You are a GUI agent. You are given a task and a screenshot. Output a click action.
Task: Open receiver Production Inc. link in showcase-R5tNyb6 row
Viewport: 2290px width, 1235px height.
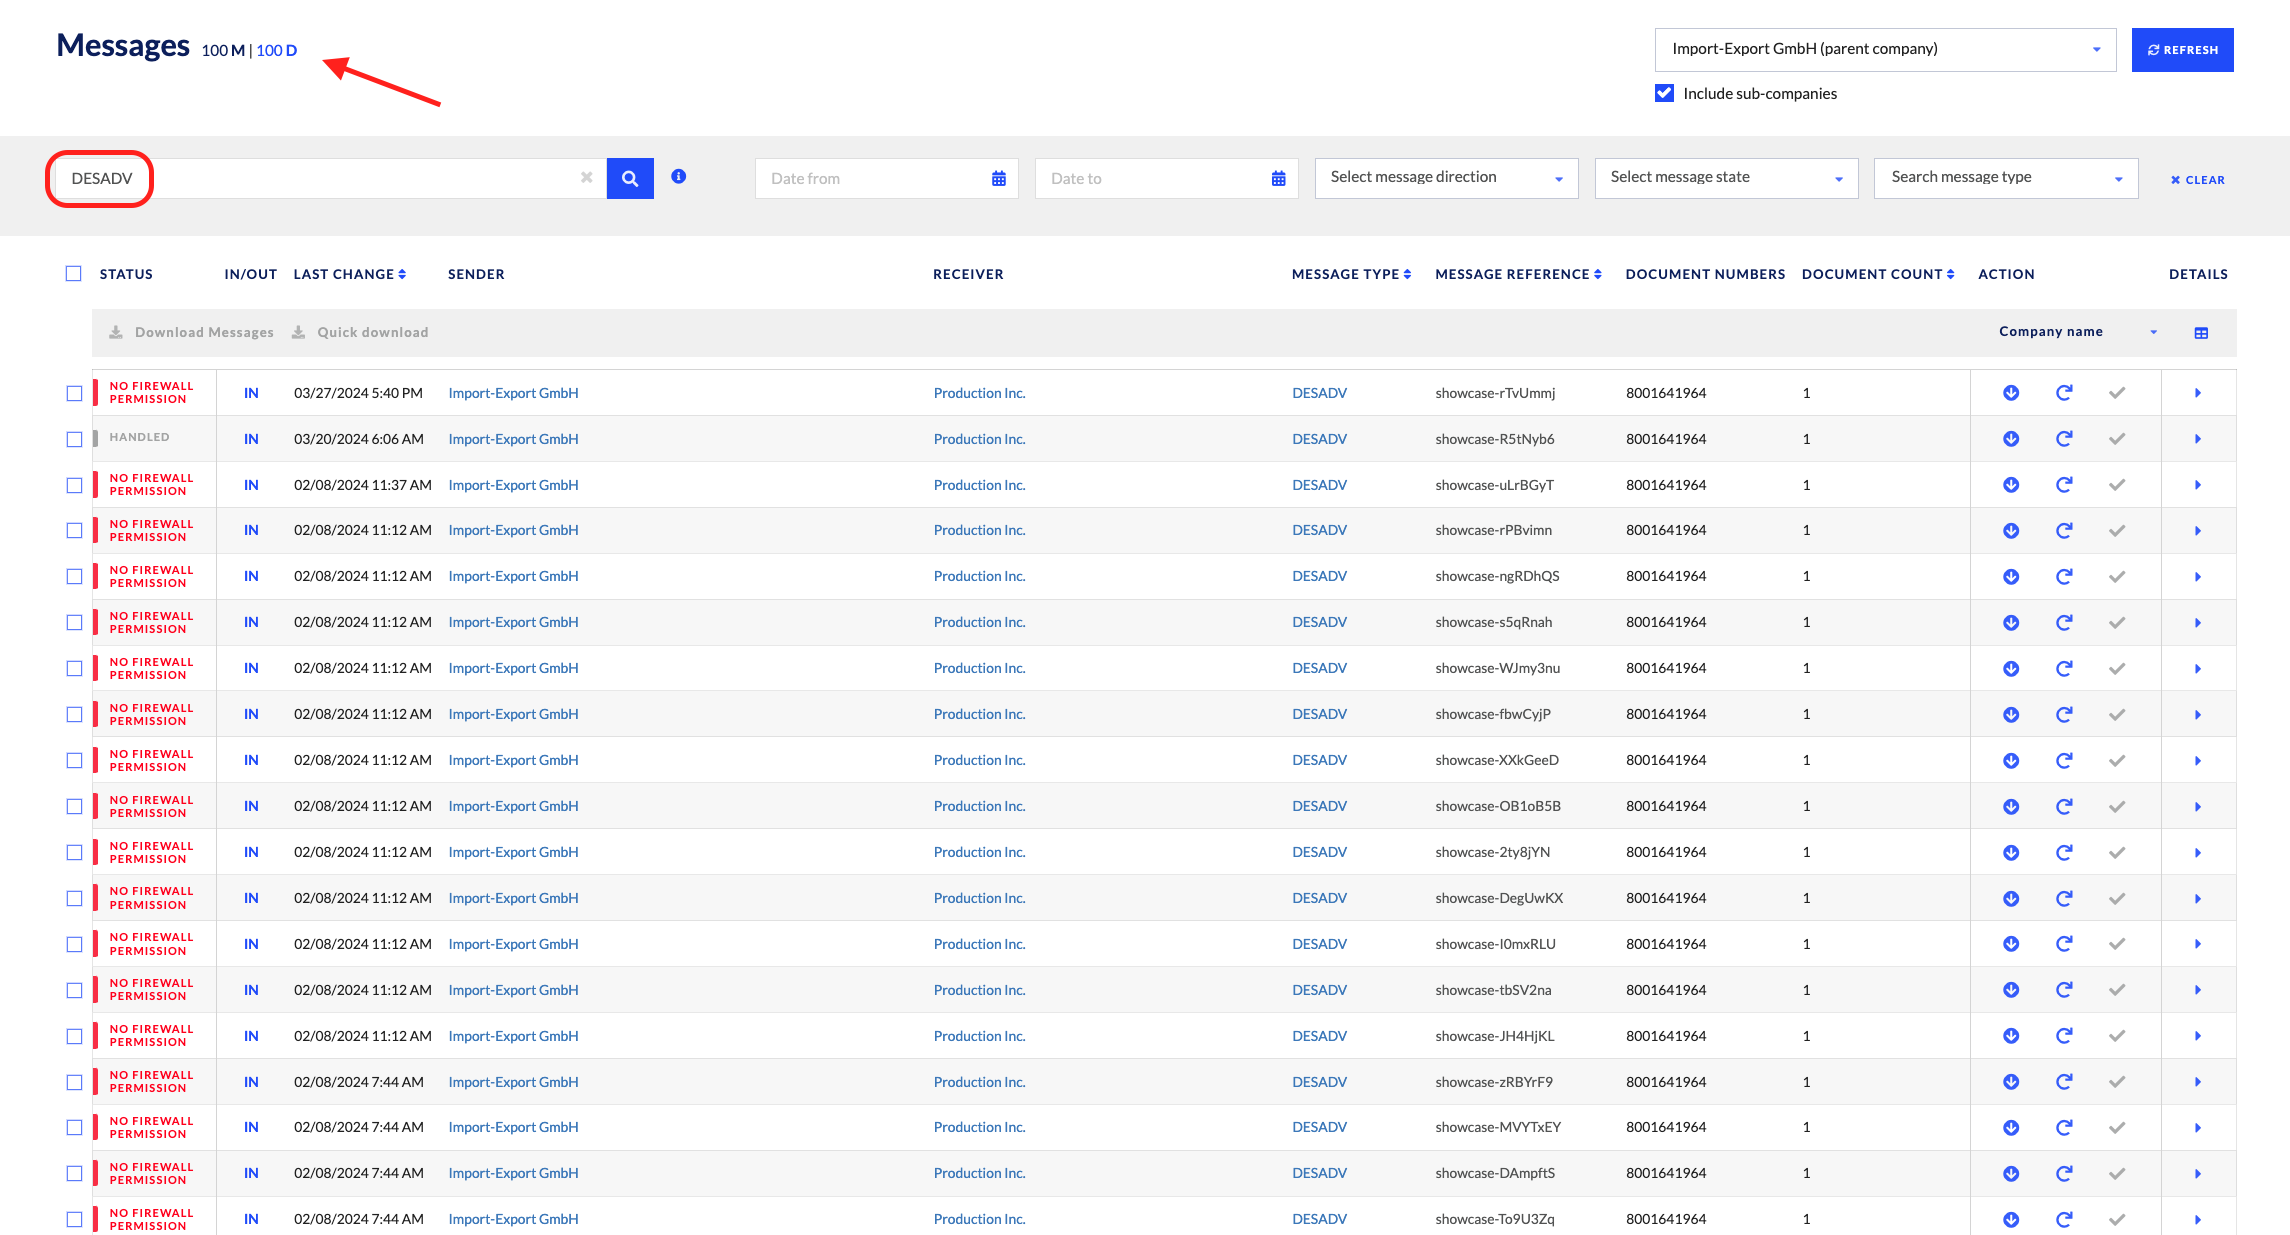pyautogui.click(x=980, y=439)
